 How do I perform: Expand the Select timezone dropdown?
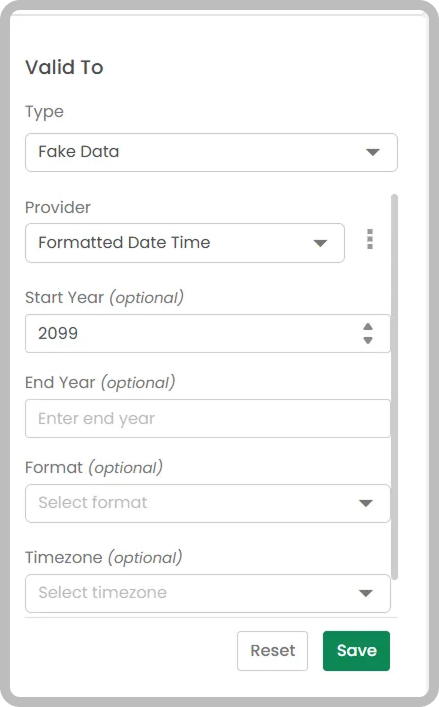point(208,593)
